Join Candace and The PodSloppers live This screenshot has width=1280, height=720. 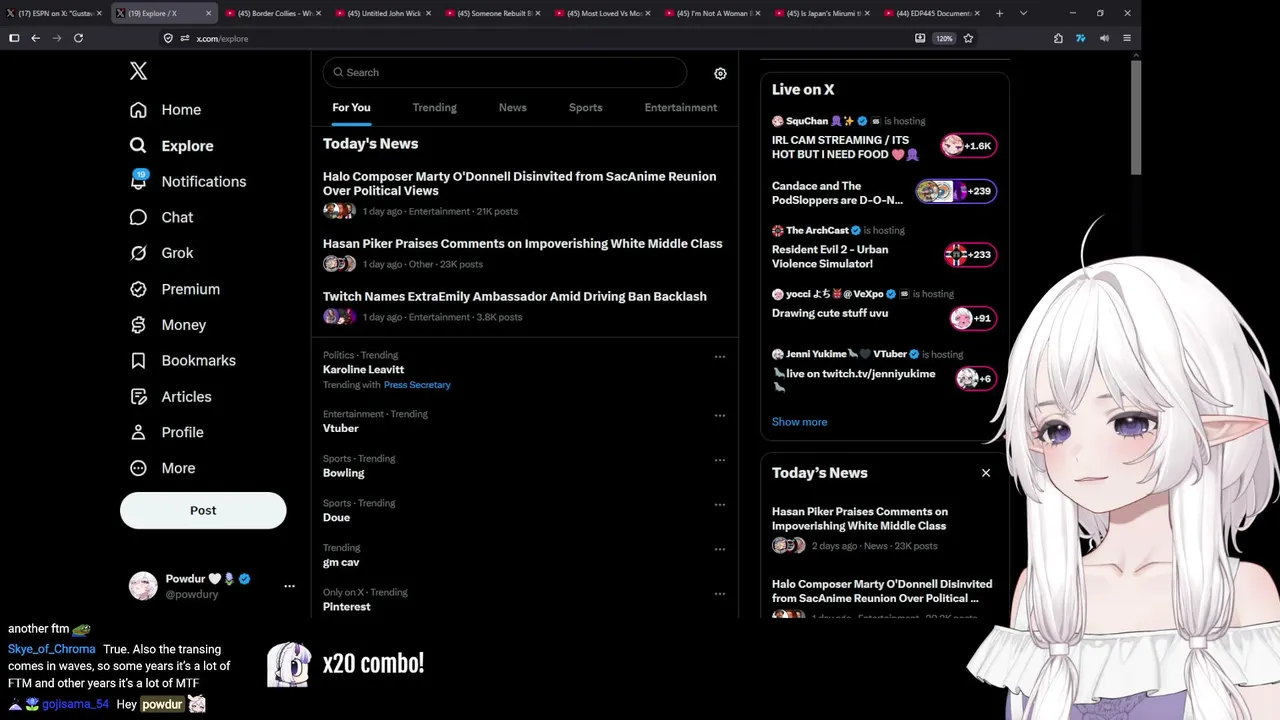[x=884, y=193]
